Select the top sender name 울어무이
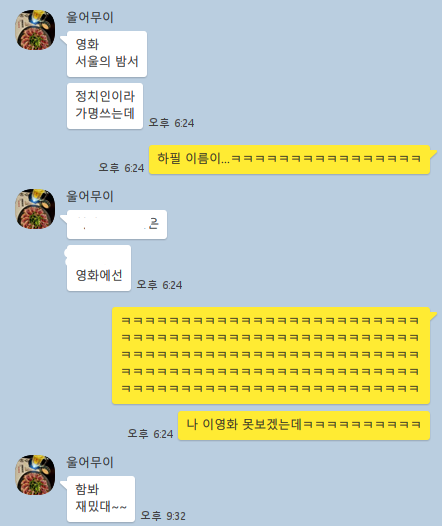The width and height of the screenshot is (442, 526). coord(90,17)
